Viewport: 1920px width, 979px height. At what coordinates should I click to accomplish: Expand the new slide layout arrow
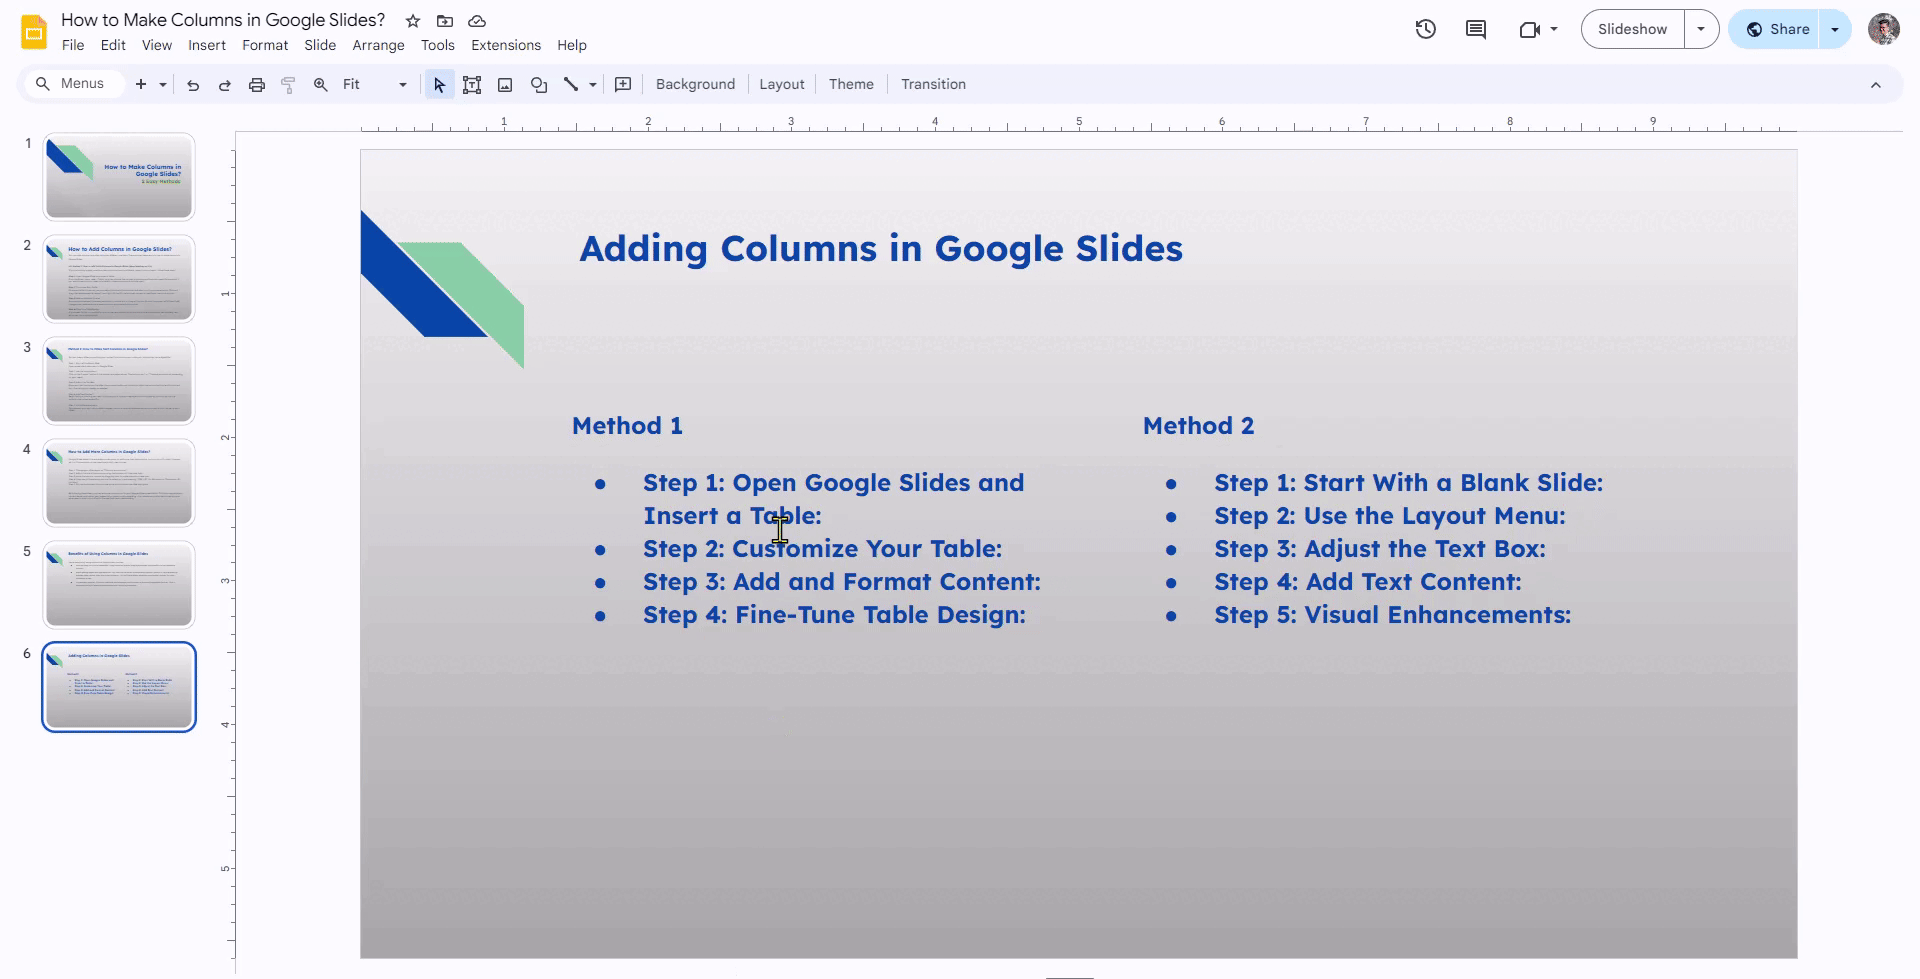pyautogui.click(x=163, y=85)
